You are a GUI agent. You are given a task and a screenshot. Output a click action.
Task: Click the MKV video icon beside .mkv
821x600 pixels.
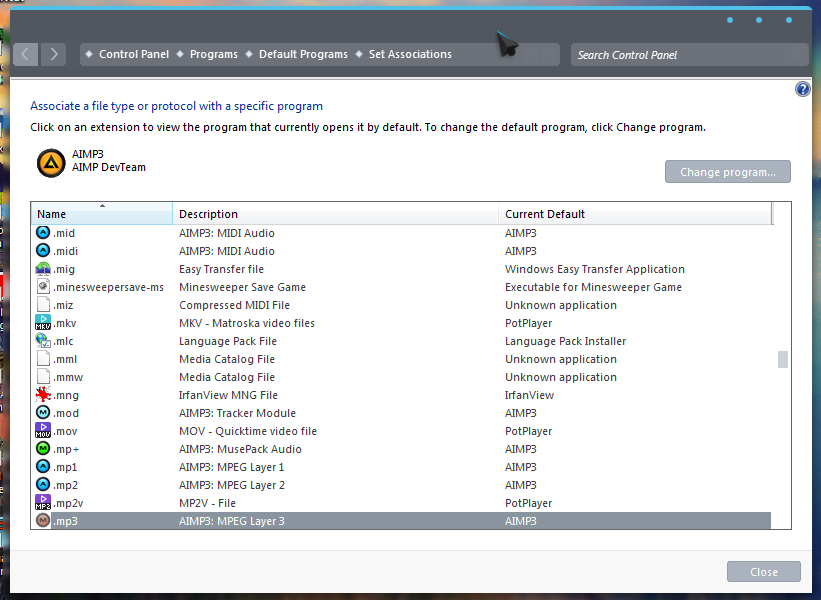[43, 323]
